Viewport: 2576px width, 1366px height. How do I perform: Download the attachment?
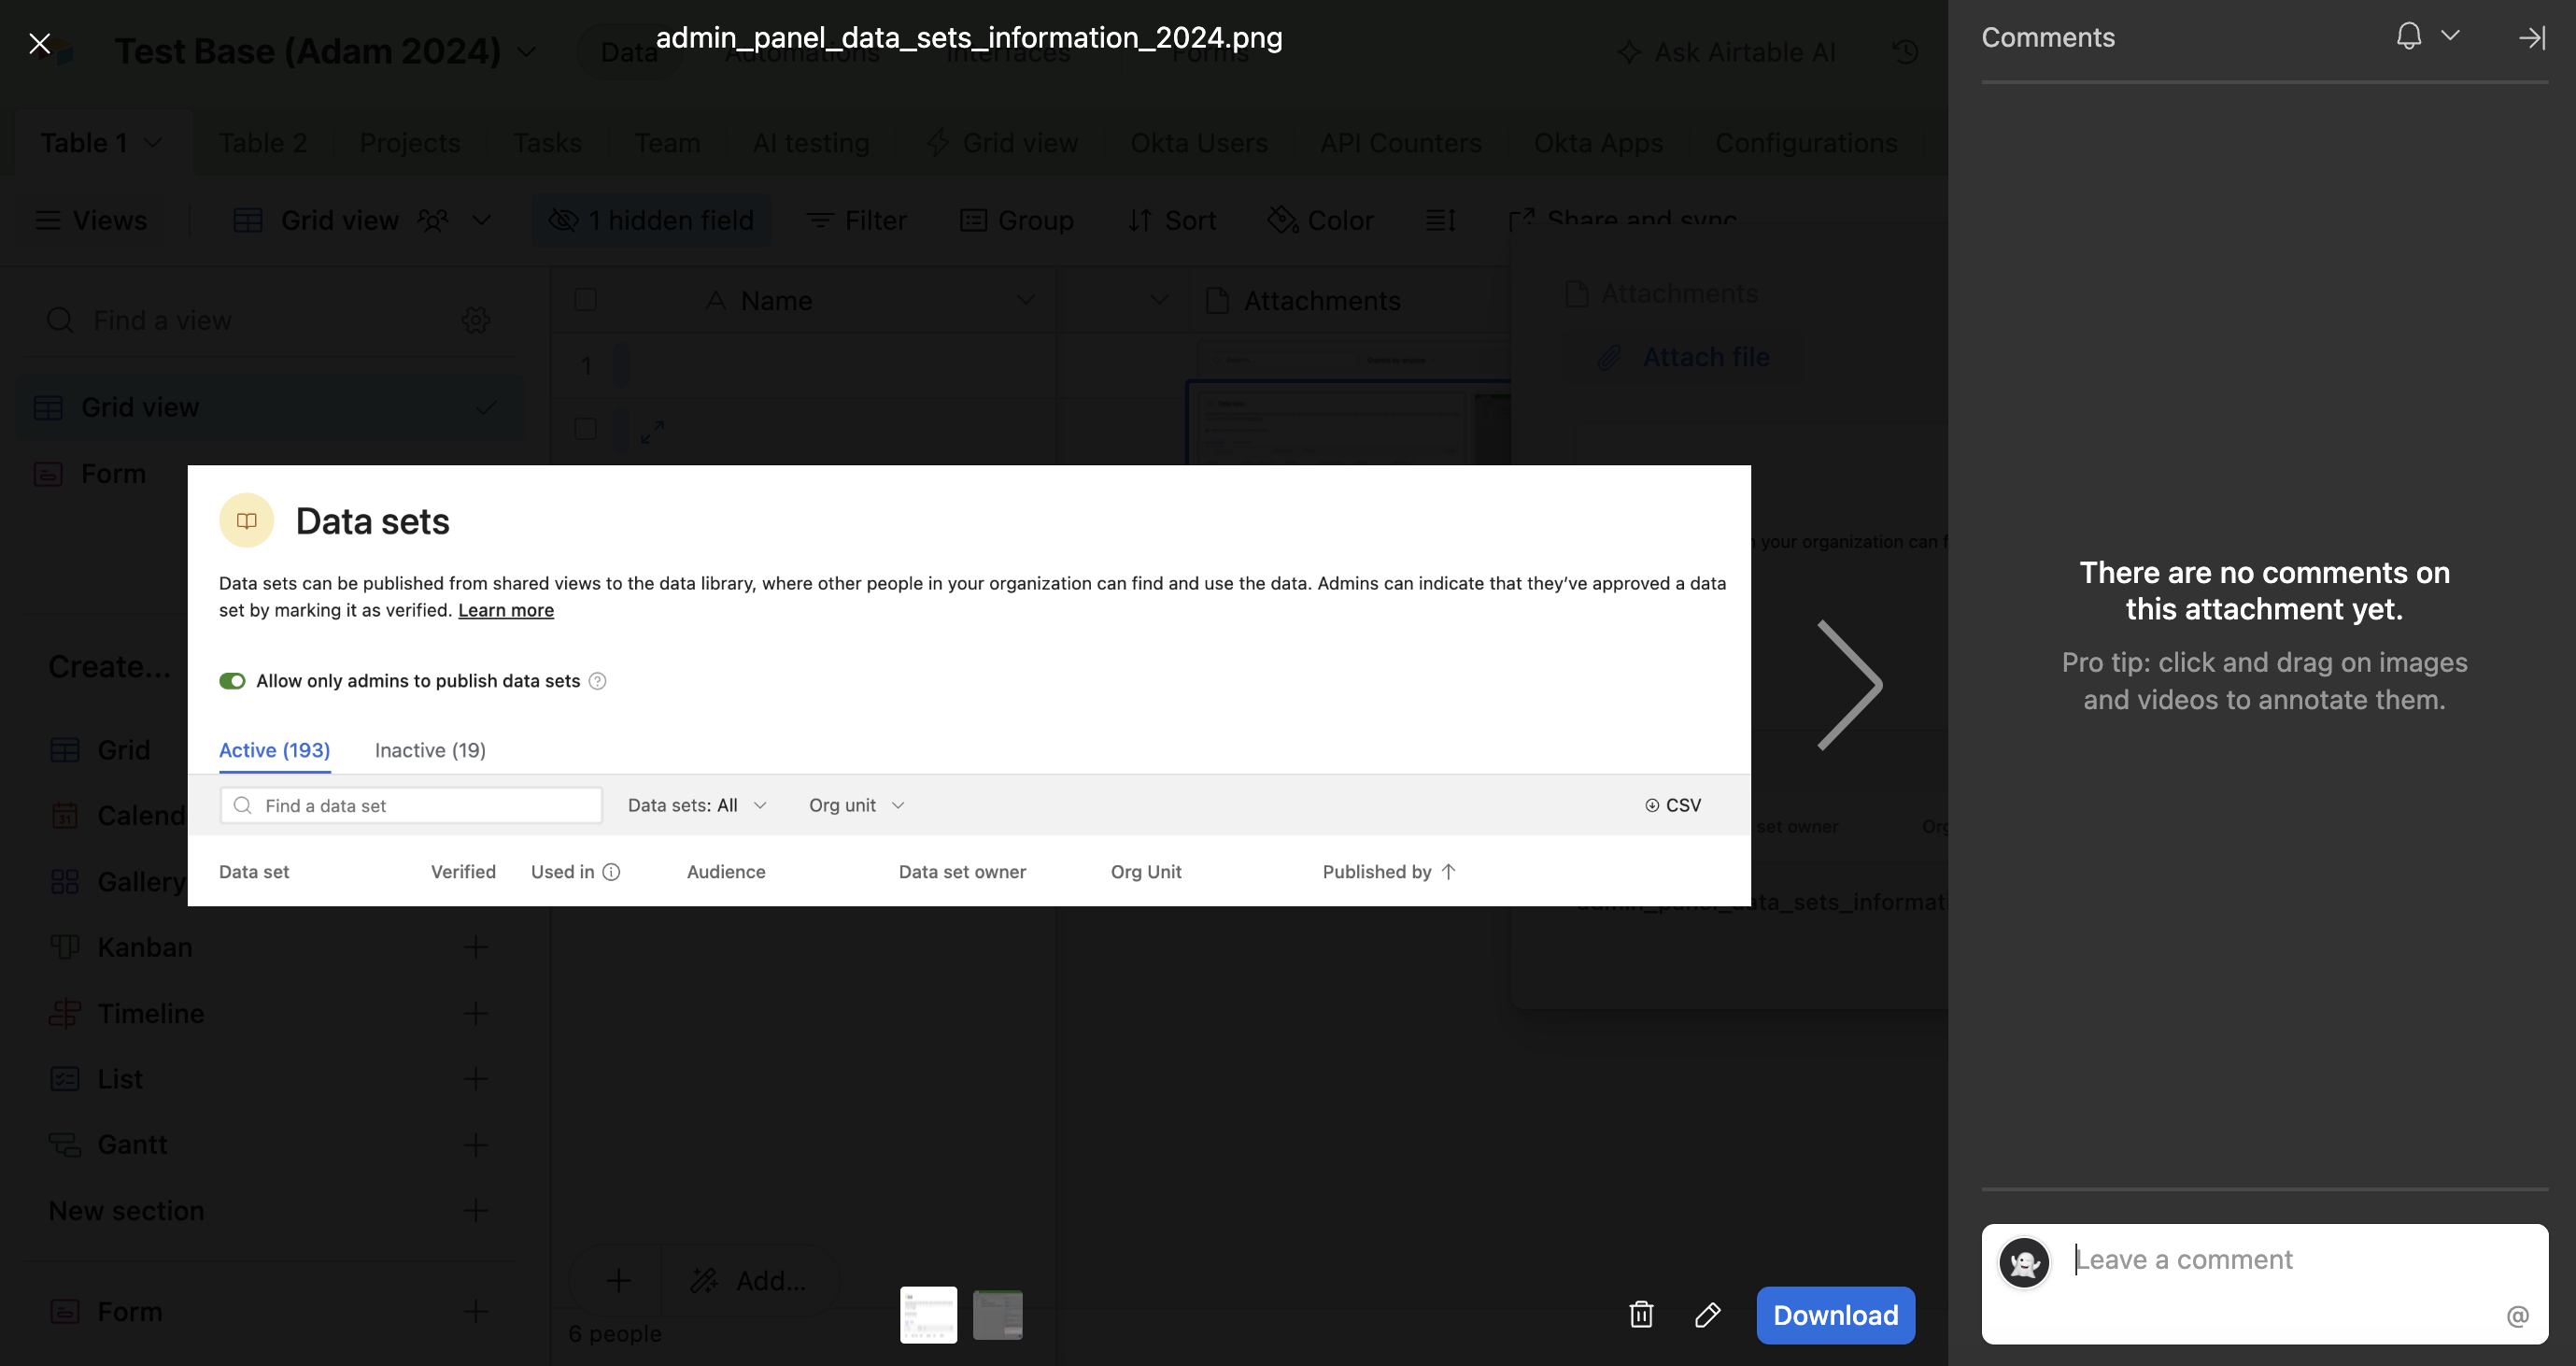pos(1835,1314)
